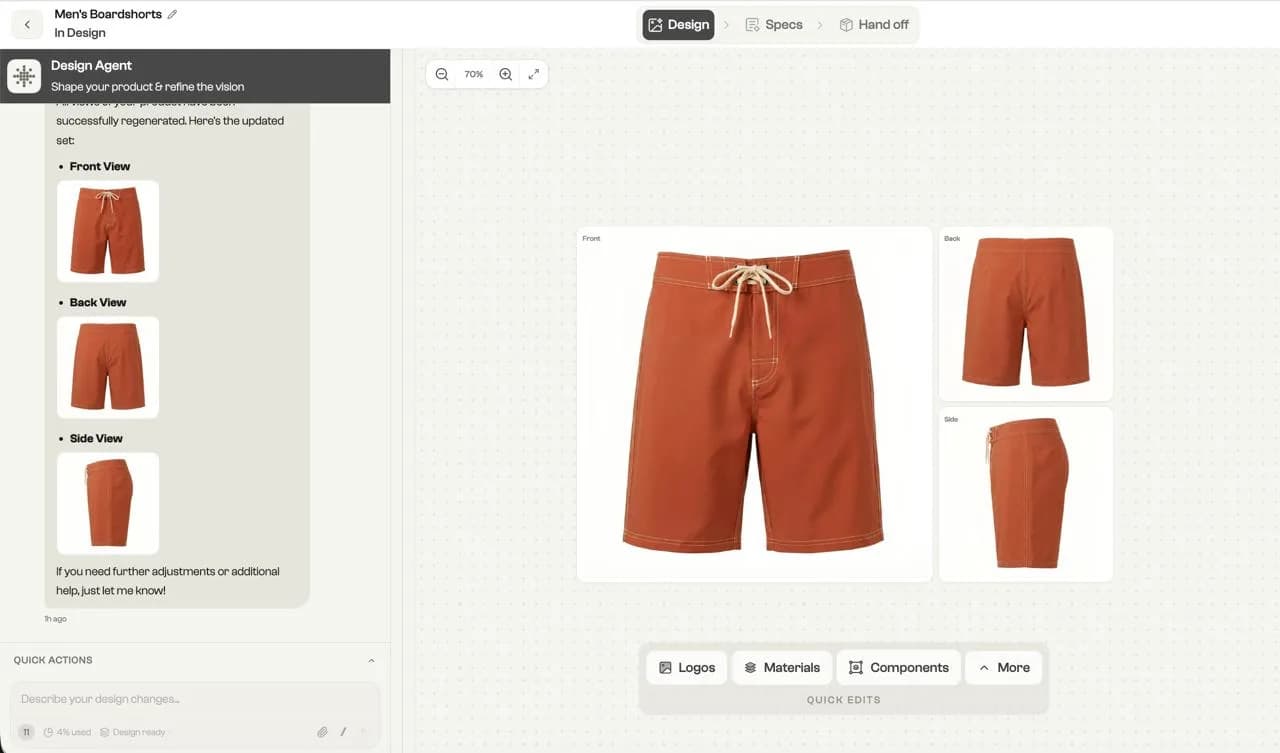1280x753 pixels.
Task: Open the Materials quick edit
Action: tap(782, 667)
